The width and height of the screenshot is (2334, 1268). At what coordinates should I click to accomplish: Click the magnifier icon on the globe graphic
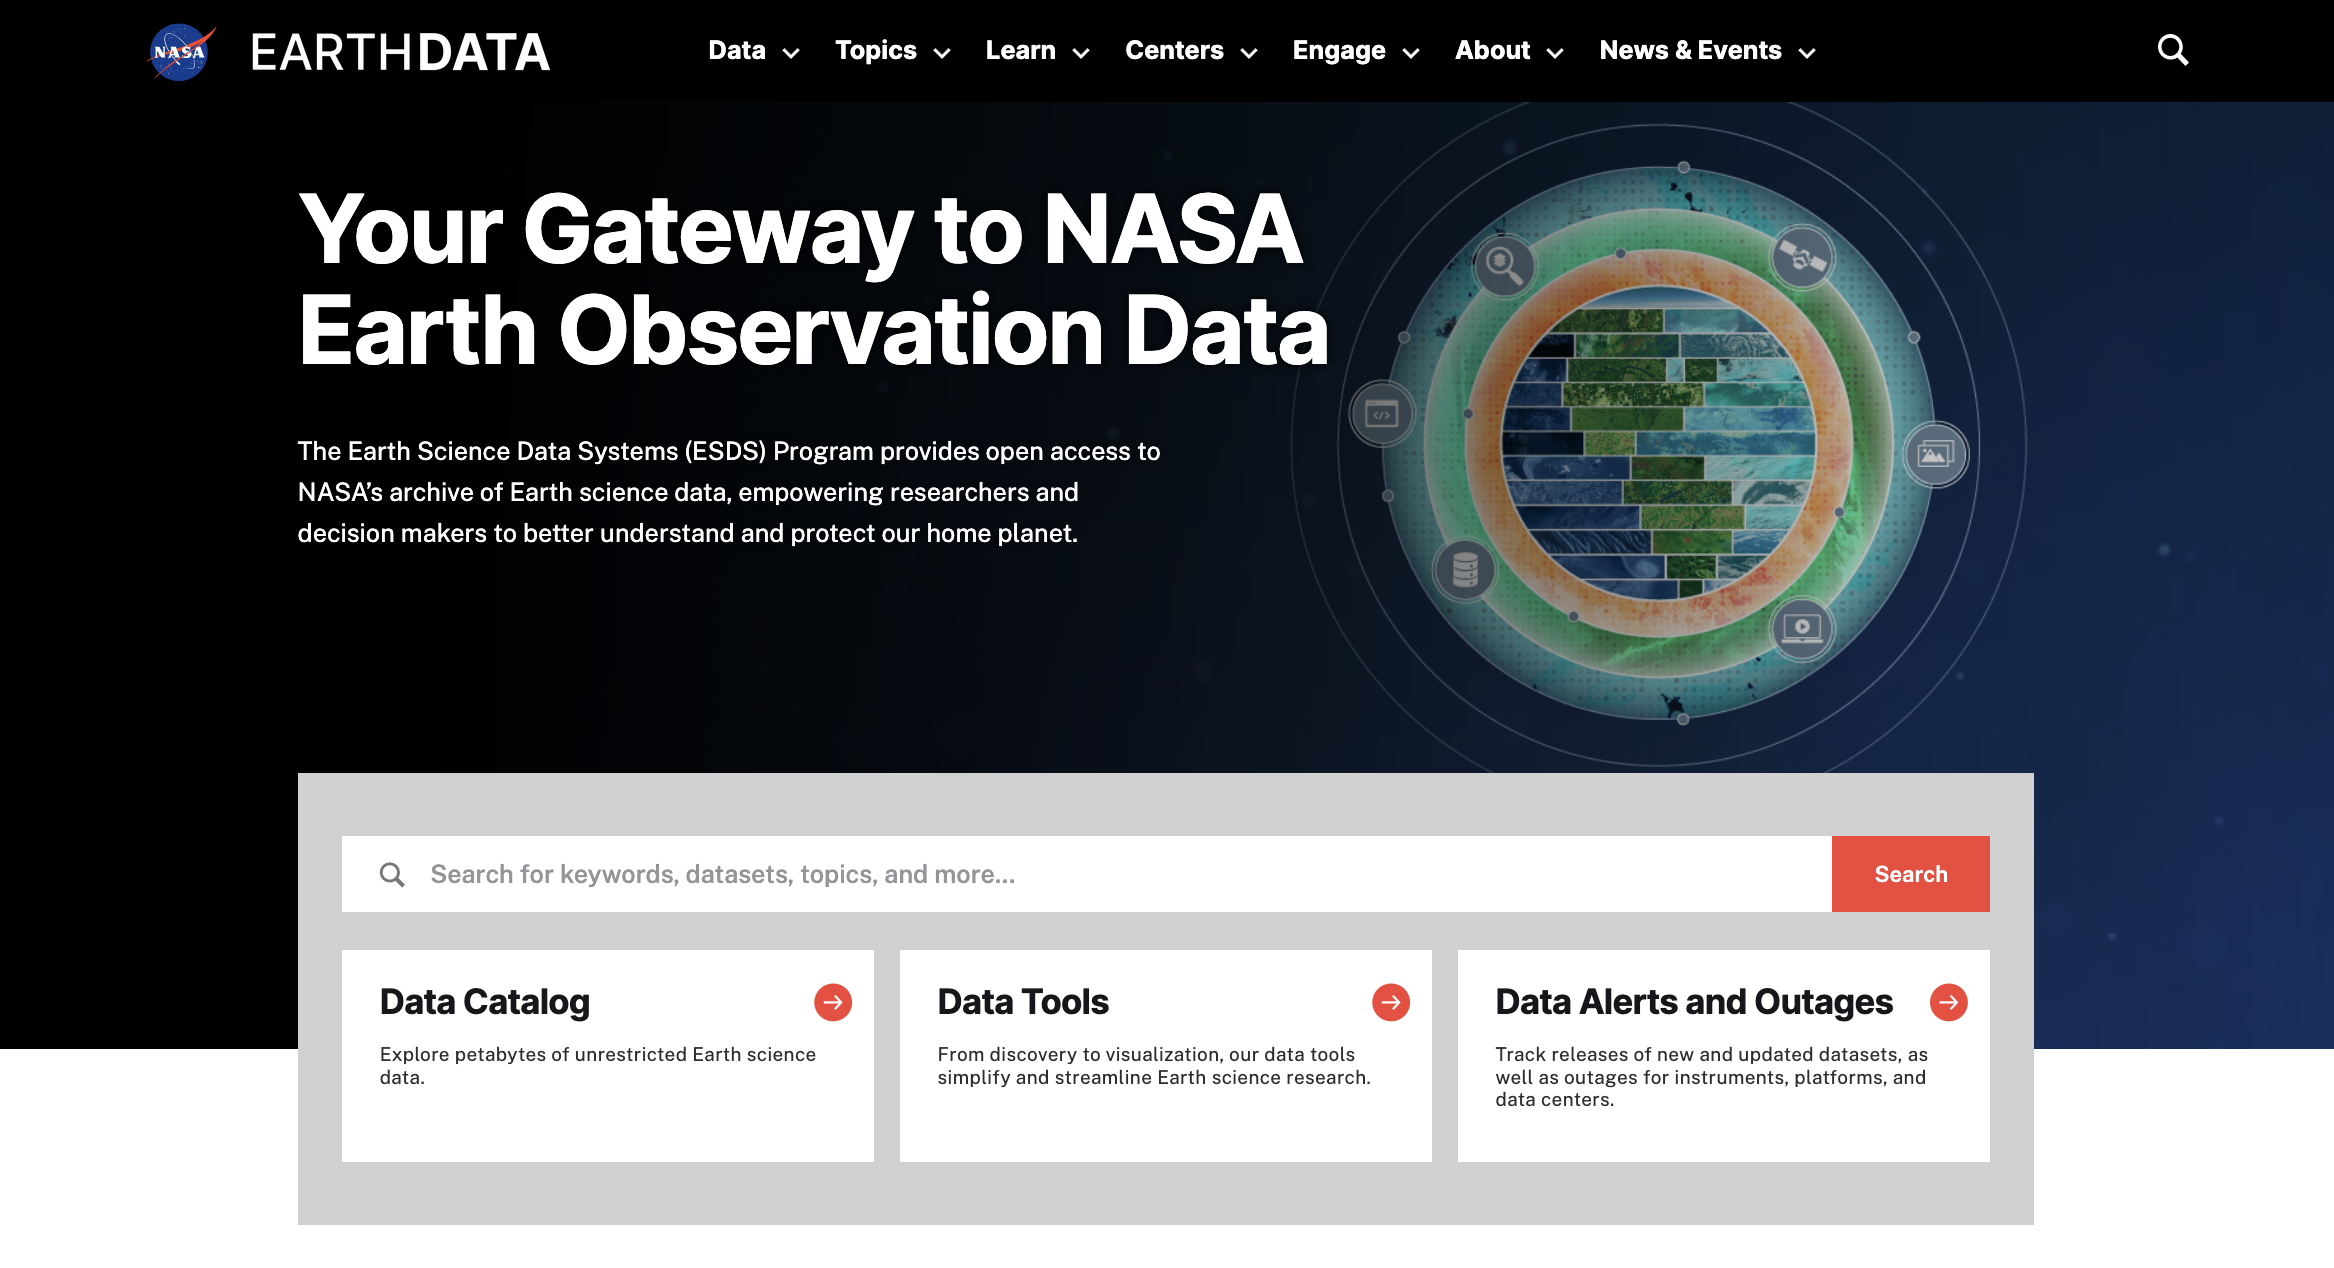pos(1503,266)
